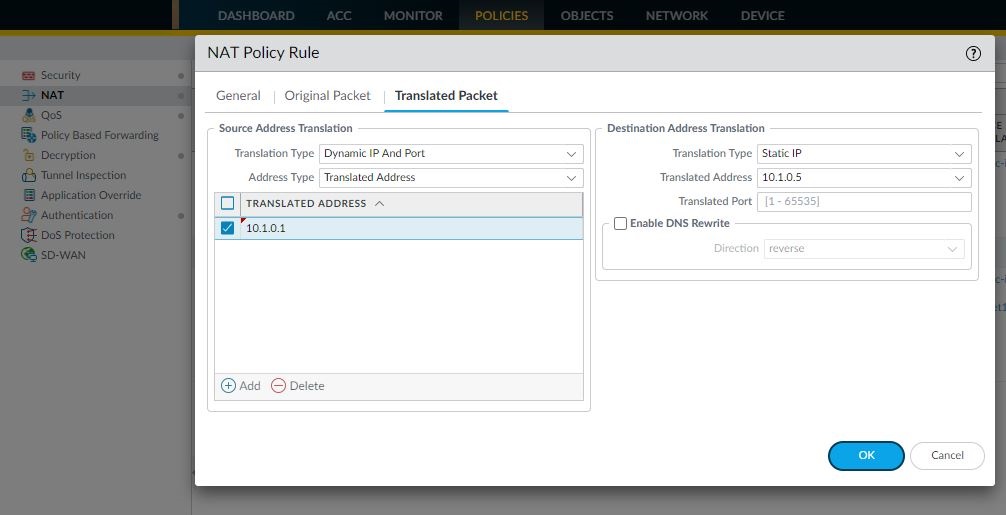Click the Translated Port input field
Screen dimensions: 1006x515
pyautogui.click(x=864, y=201)
